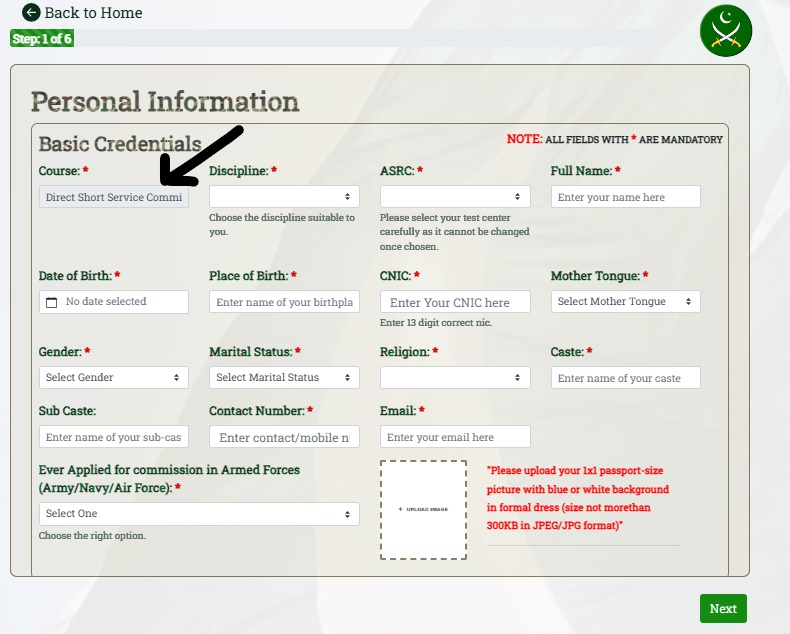Screen dimensions: 790x634
Task: Click the 'Choose the right option.' hint
Action: 92,535
